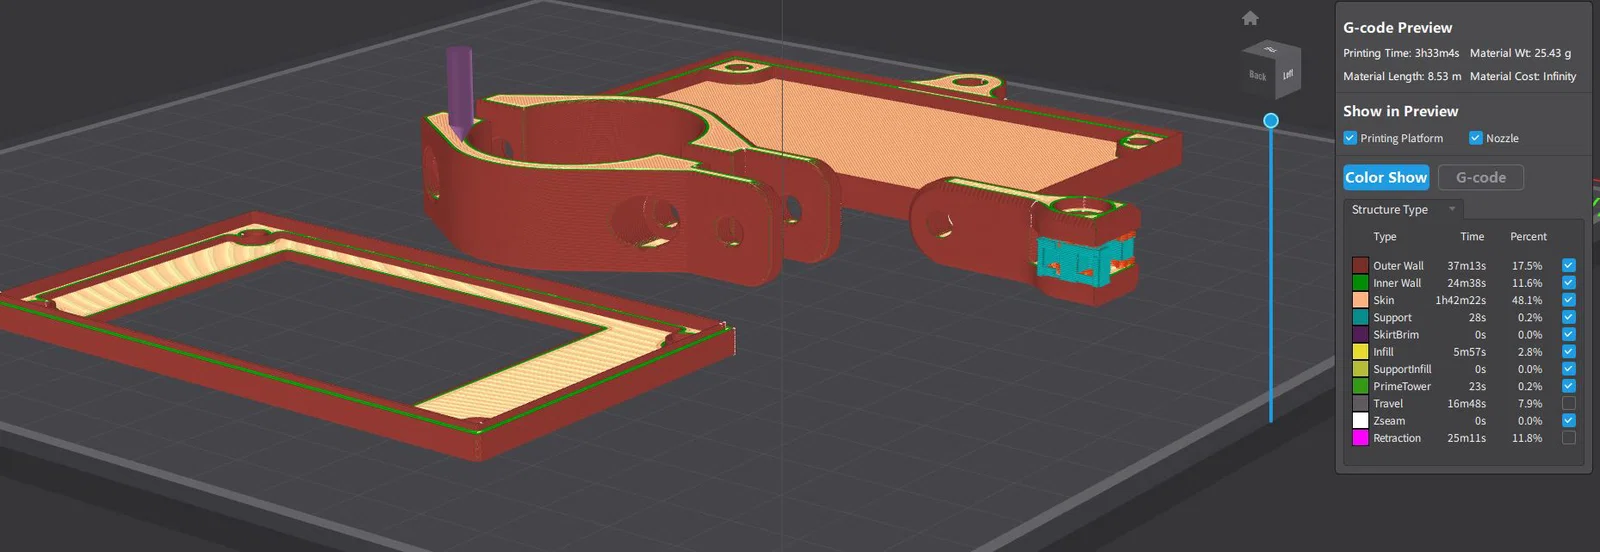Click the Outer Wall label
Screen dimensions: 1600x552
pos(1398,266)
